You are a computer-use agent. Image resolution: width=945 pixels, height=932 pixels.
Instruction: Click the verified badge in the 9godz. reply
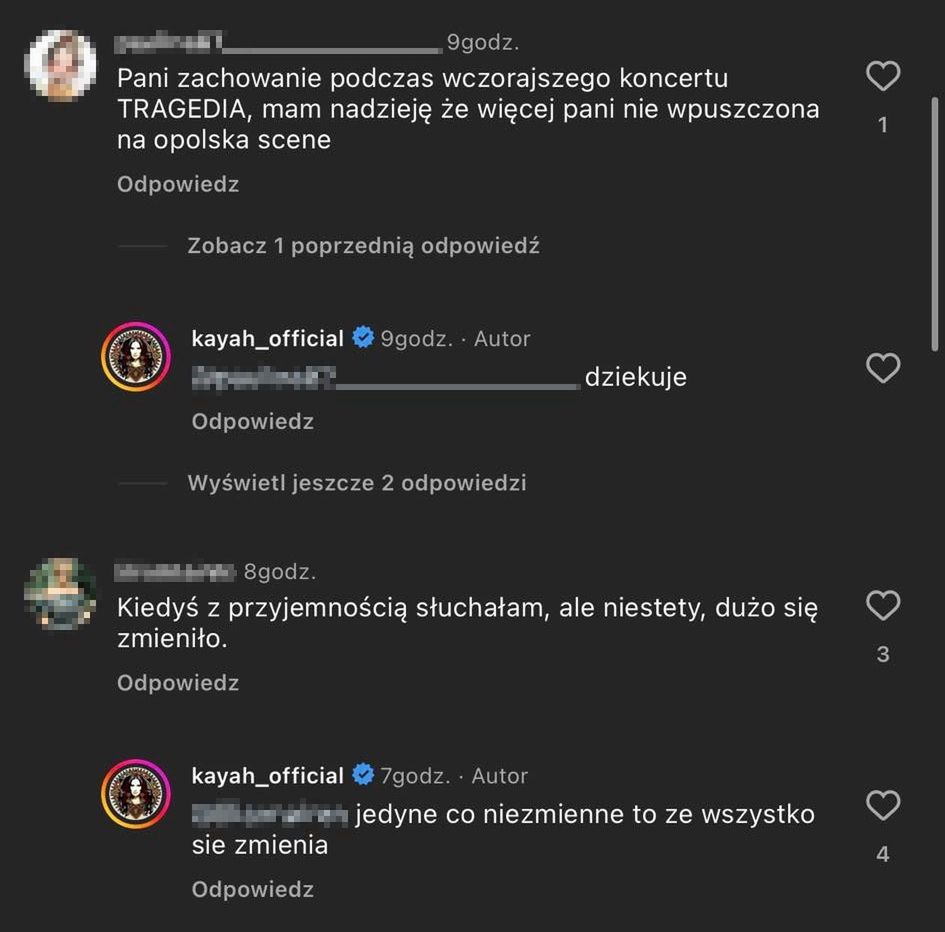[363, 338]
